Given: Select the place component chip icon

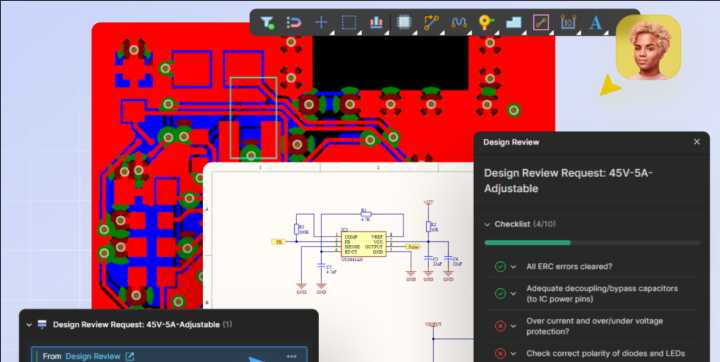Looking at the screenshot, I should pyautogui.click(x=404, y=23).
